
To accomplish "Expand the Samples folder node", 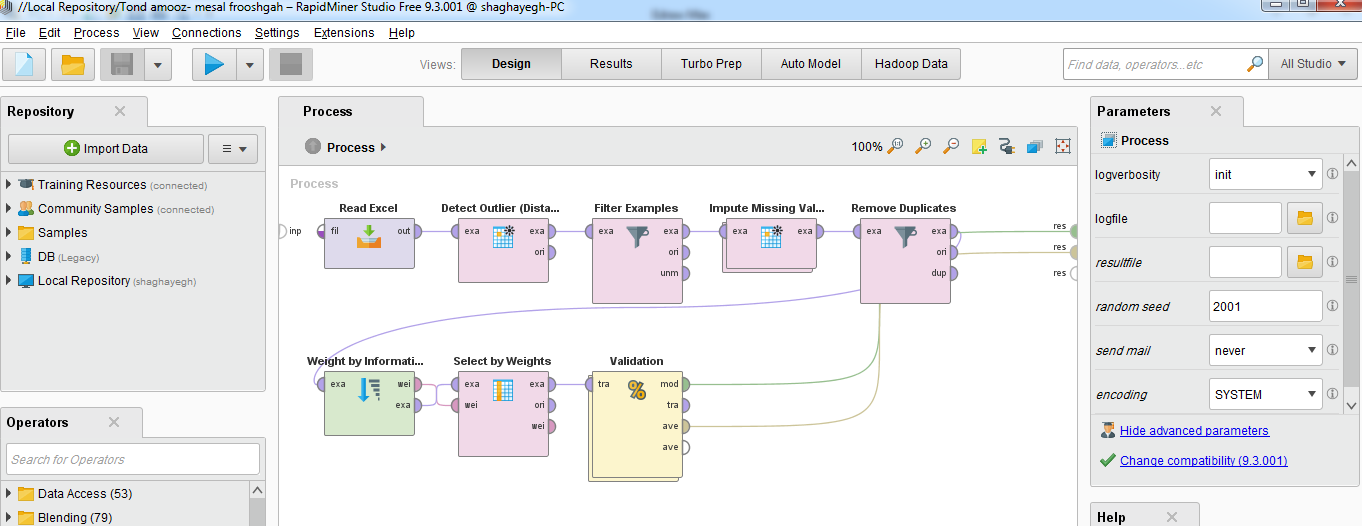I will tap(9, 233).
